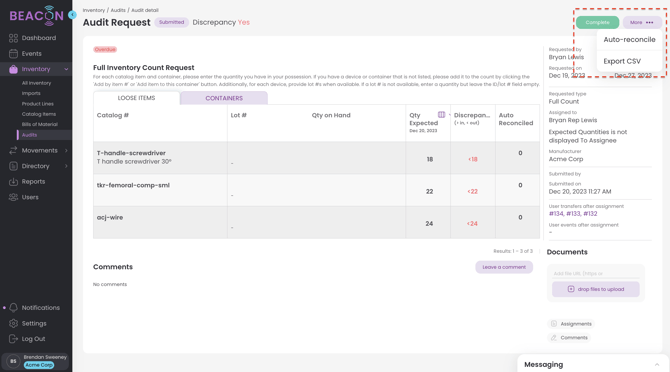
Task: Select Auto-reconcile from the More menu
Action: click(629, 39)
